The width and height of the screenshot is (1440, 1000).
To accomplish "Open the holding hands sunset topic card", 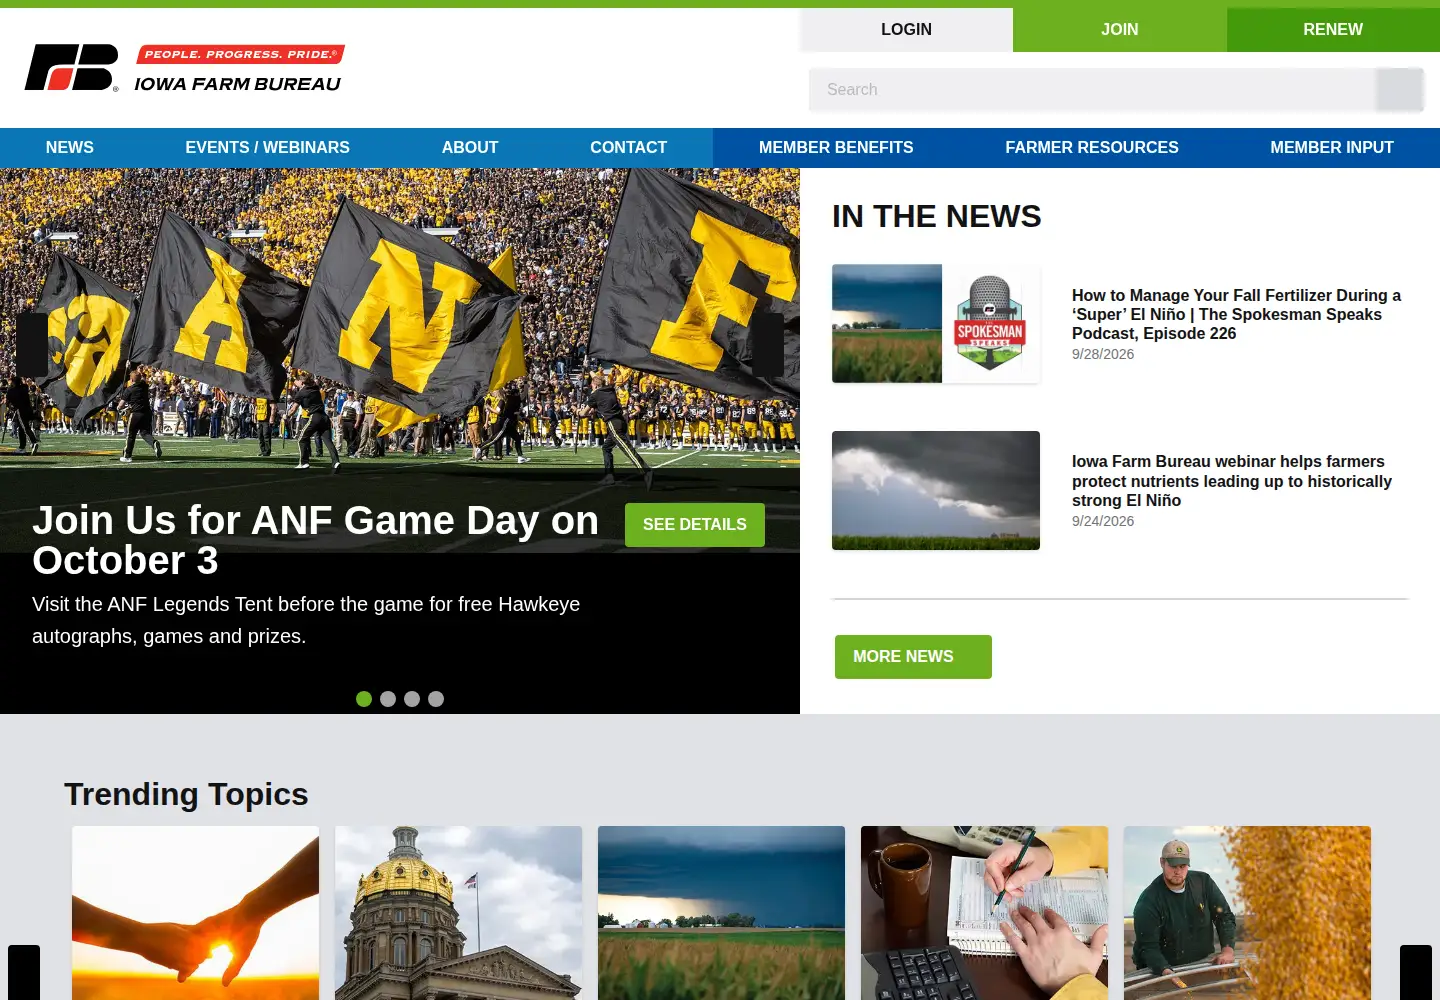I will [196, 913].
